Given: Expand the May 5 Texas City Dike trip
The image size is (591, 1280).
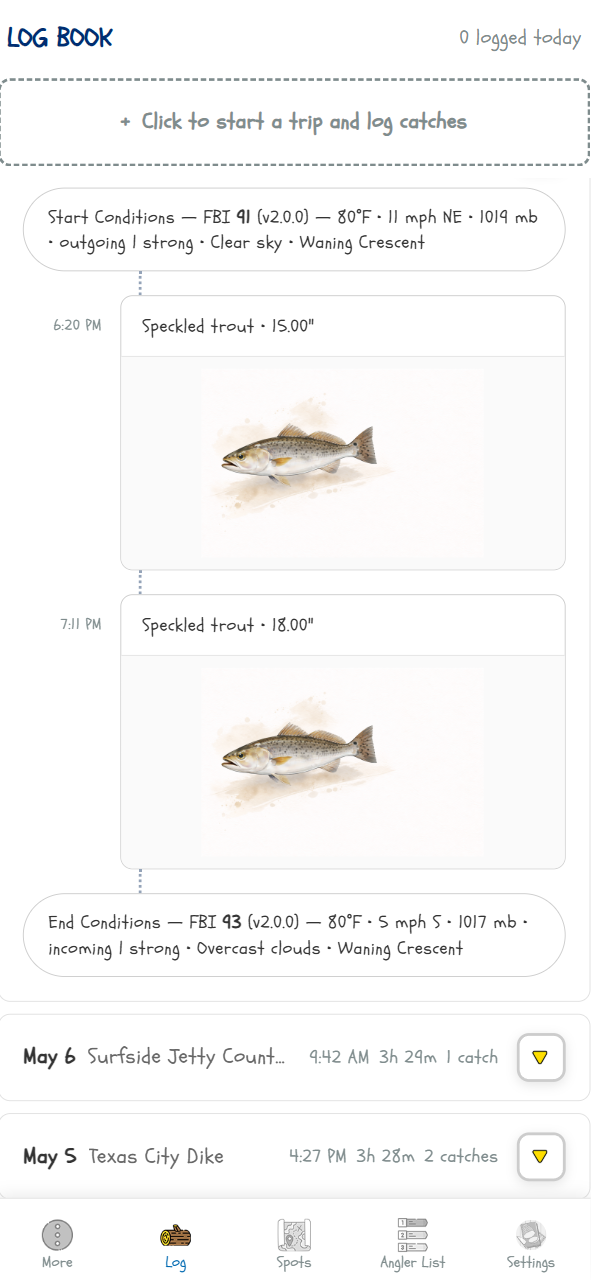Looking at the screenshot, I should 541,1157.
